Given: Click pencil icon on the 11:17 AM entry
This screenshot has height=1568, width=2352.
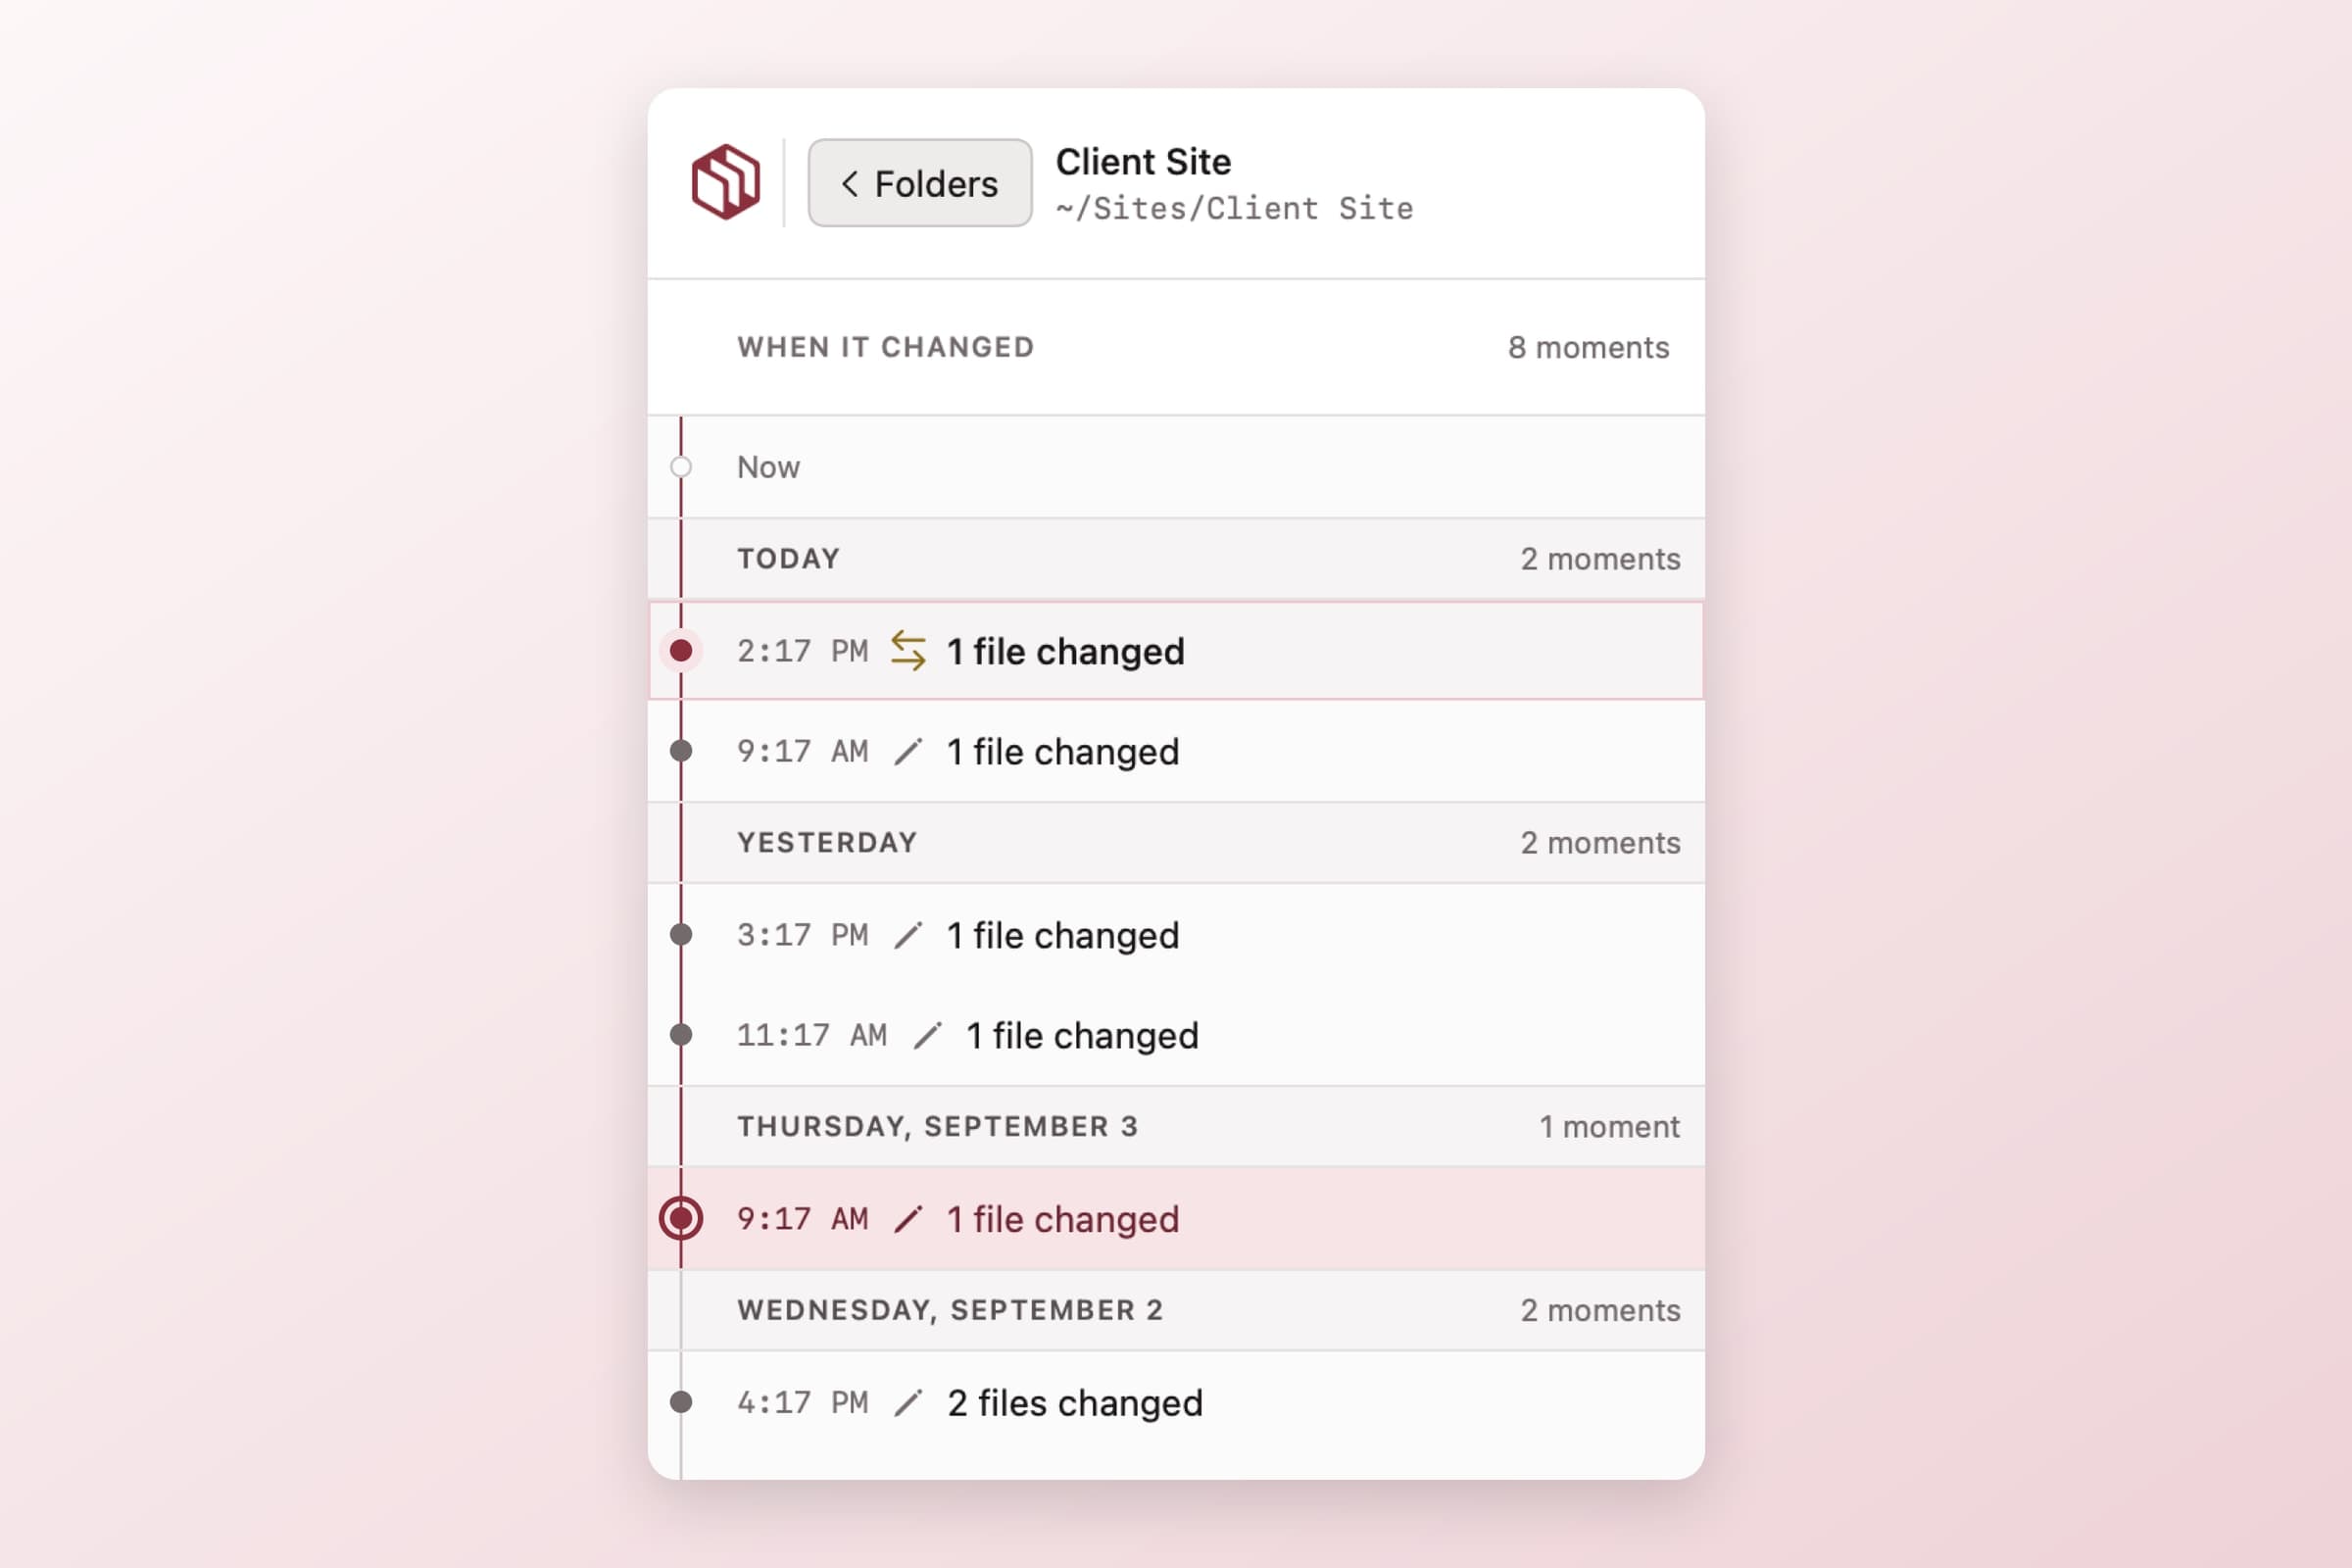Looking at the screenshot, I should click(x=927, y=1035).
